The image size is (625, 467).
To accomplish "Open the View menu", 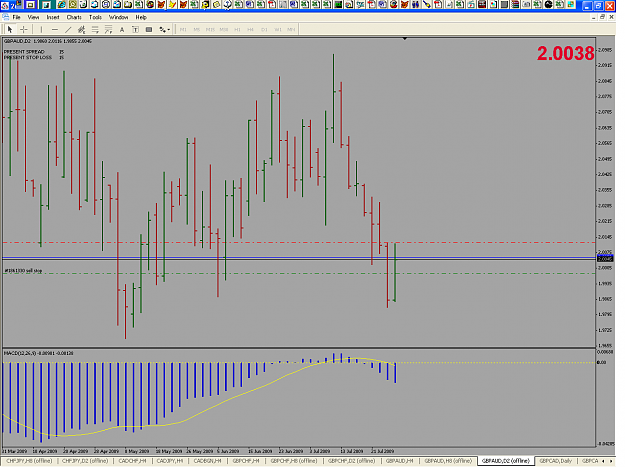I will [x=33, y=17].
